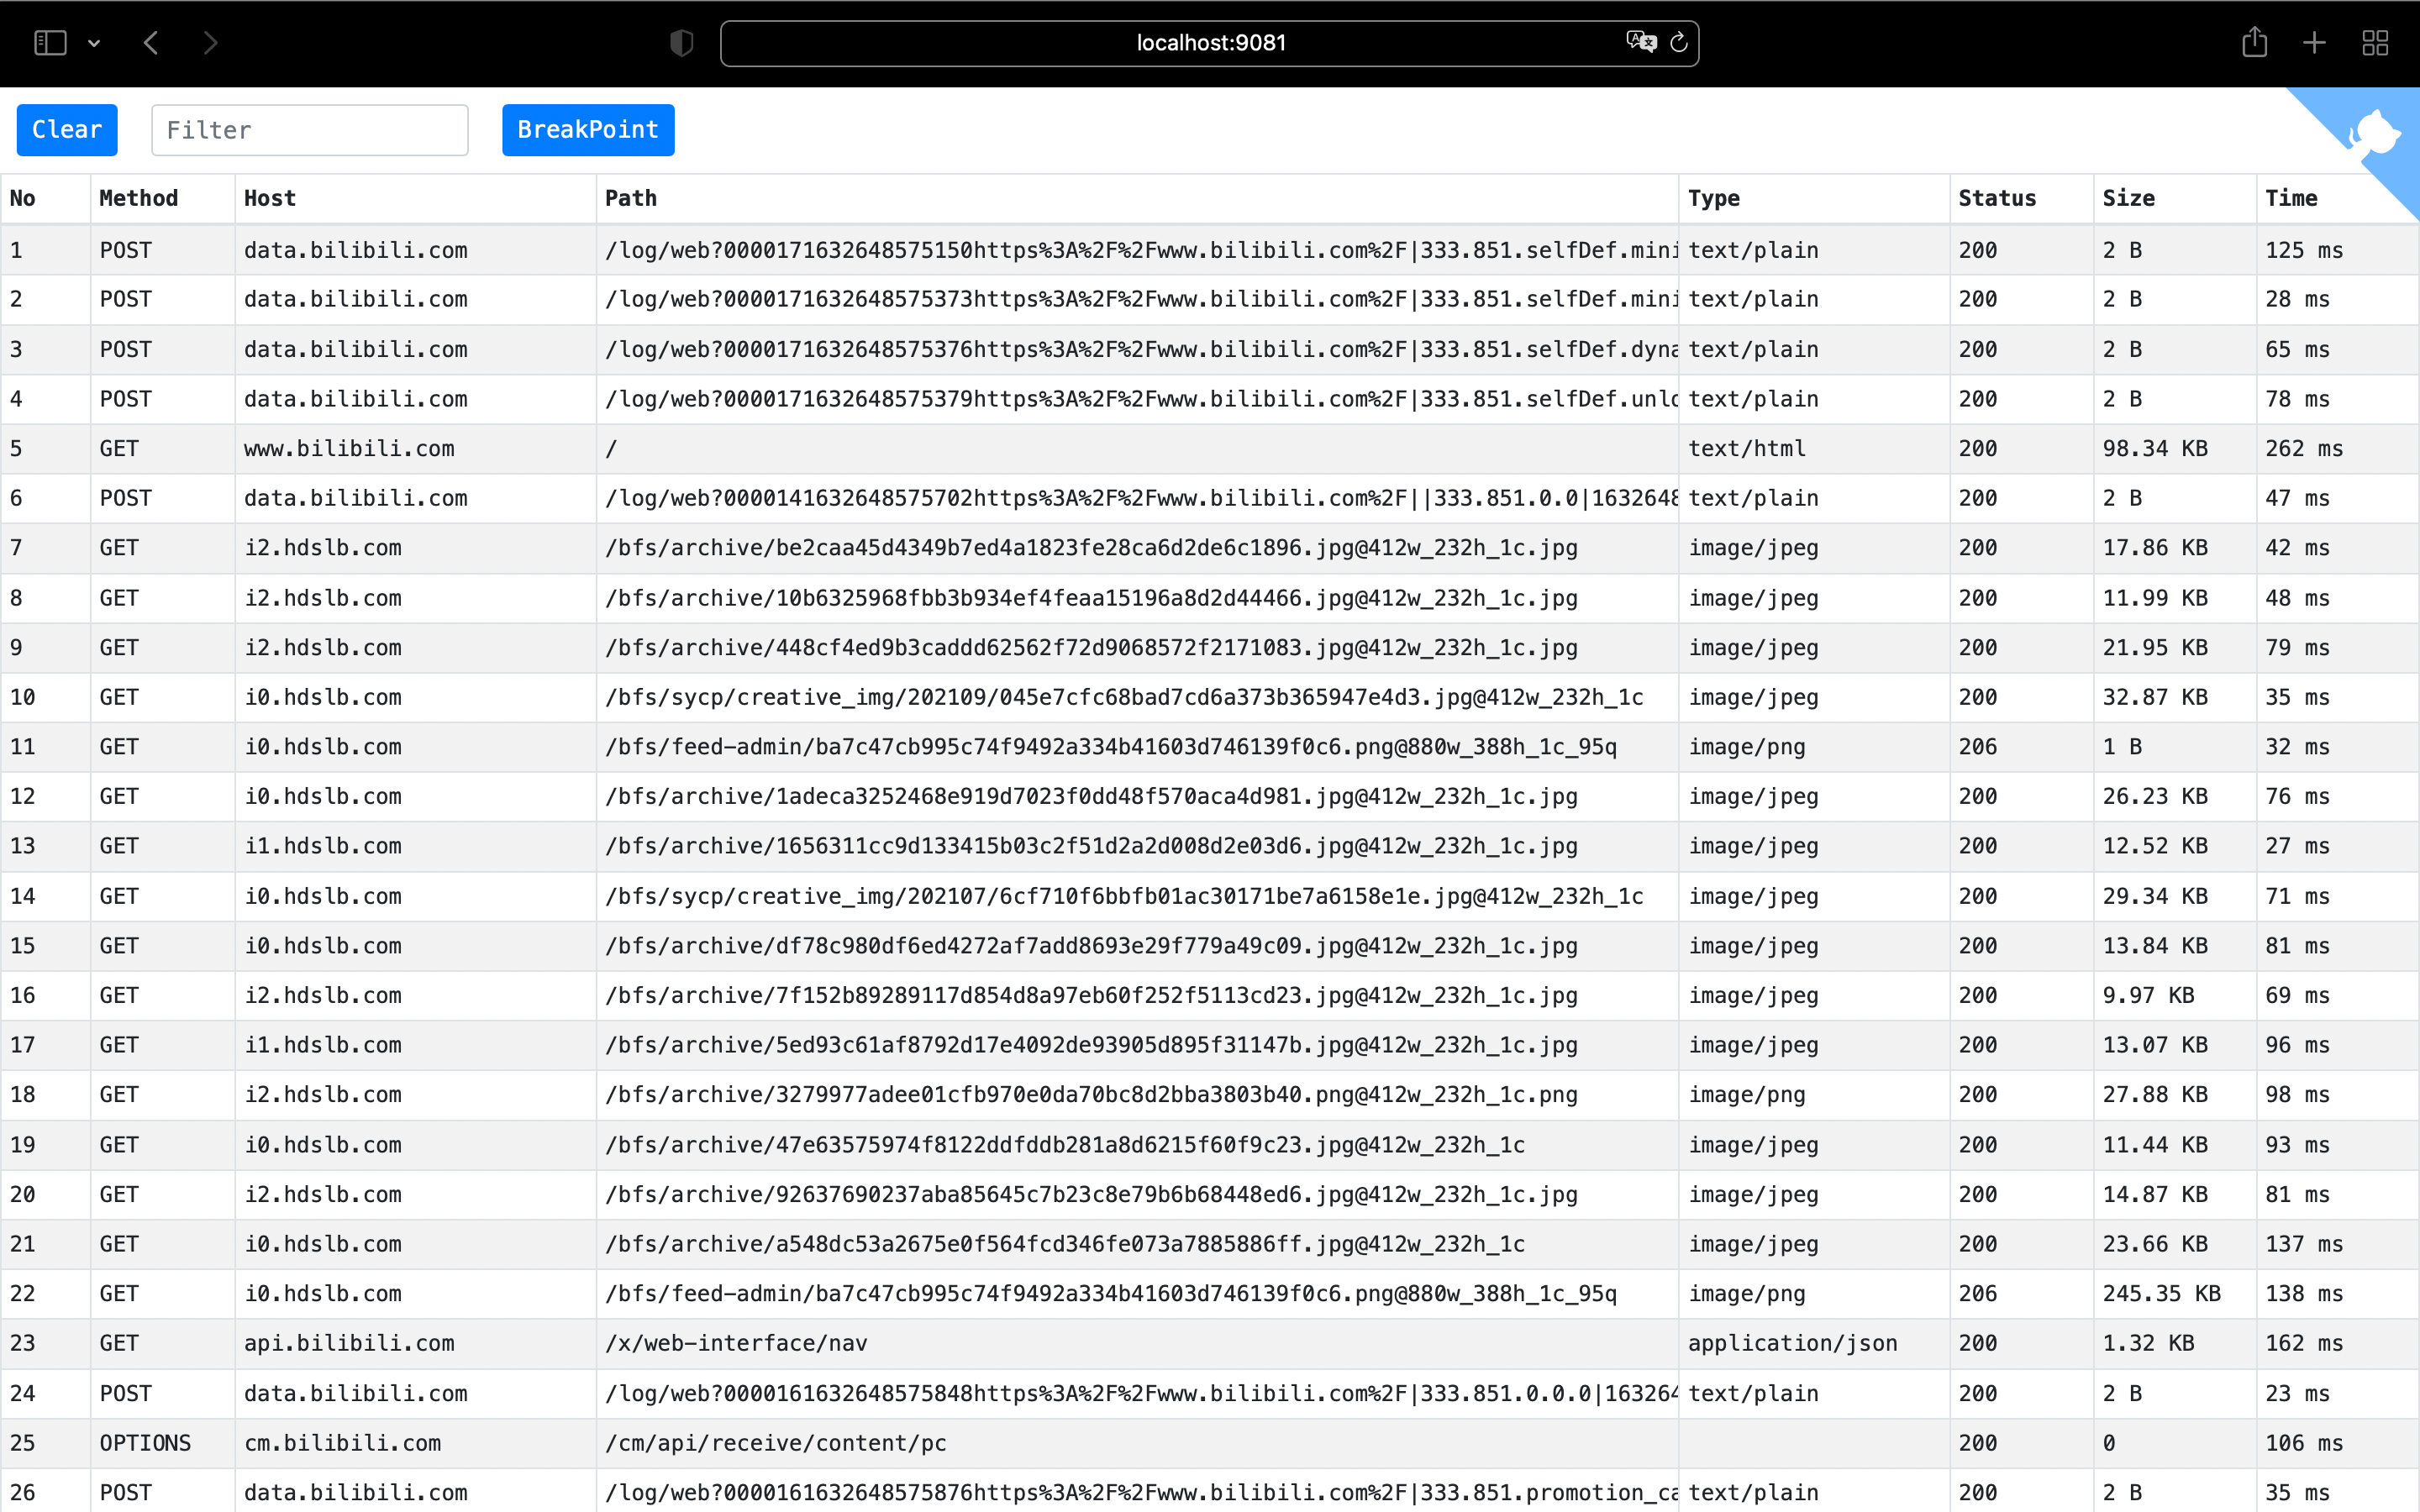Click the forward navigation arrow

(x=210, y=43)
